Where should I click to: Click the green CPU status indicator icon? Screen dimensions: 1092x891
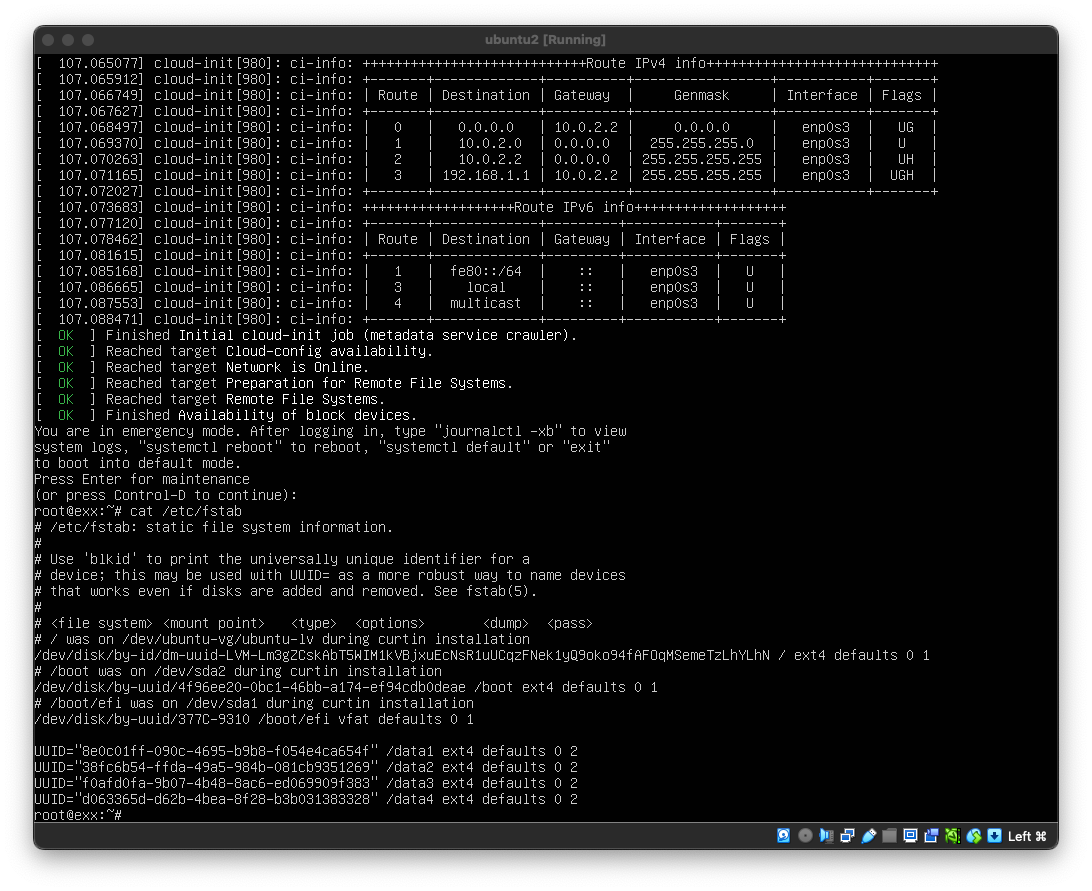pos(953,836)
